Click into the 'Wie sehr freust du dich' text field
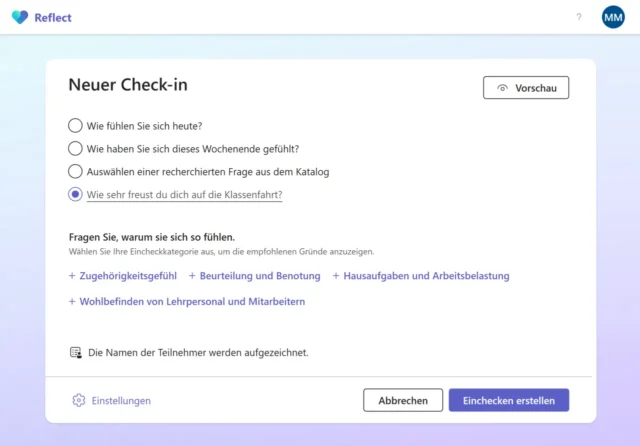Image resolution: width=640 pixels, height=446 pixels. tap(184, 195)
